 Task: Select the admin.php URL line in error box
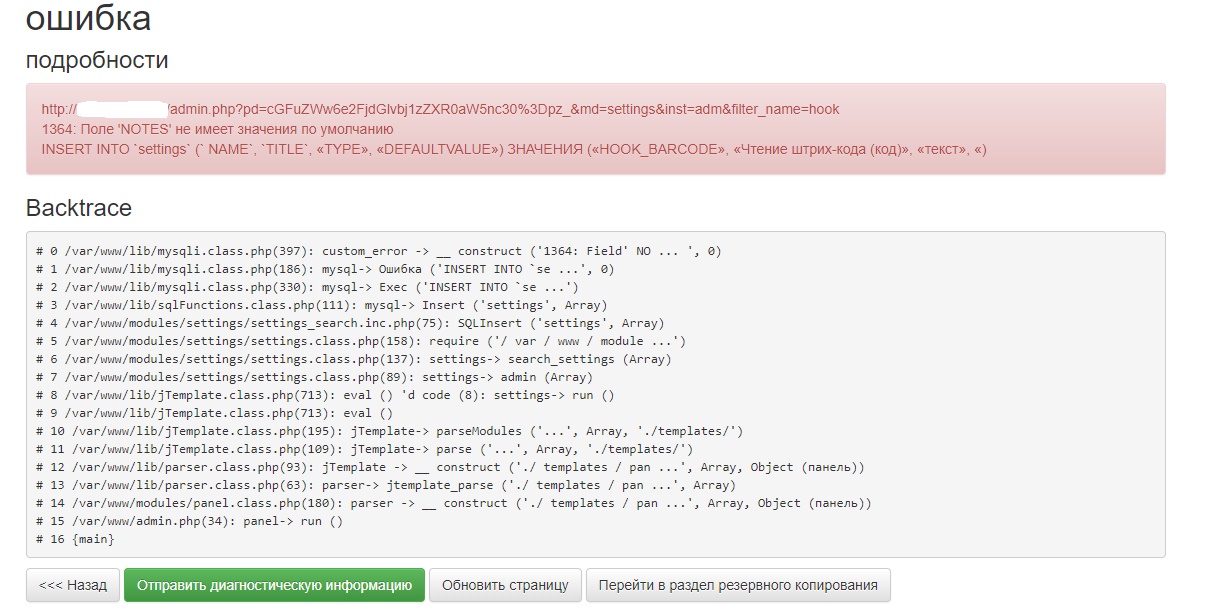pos(440,109)
